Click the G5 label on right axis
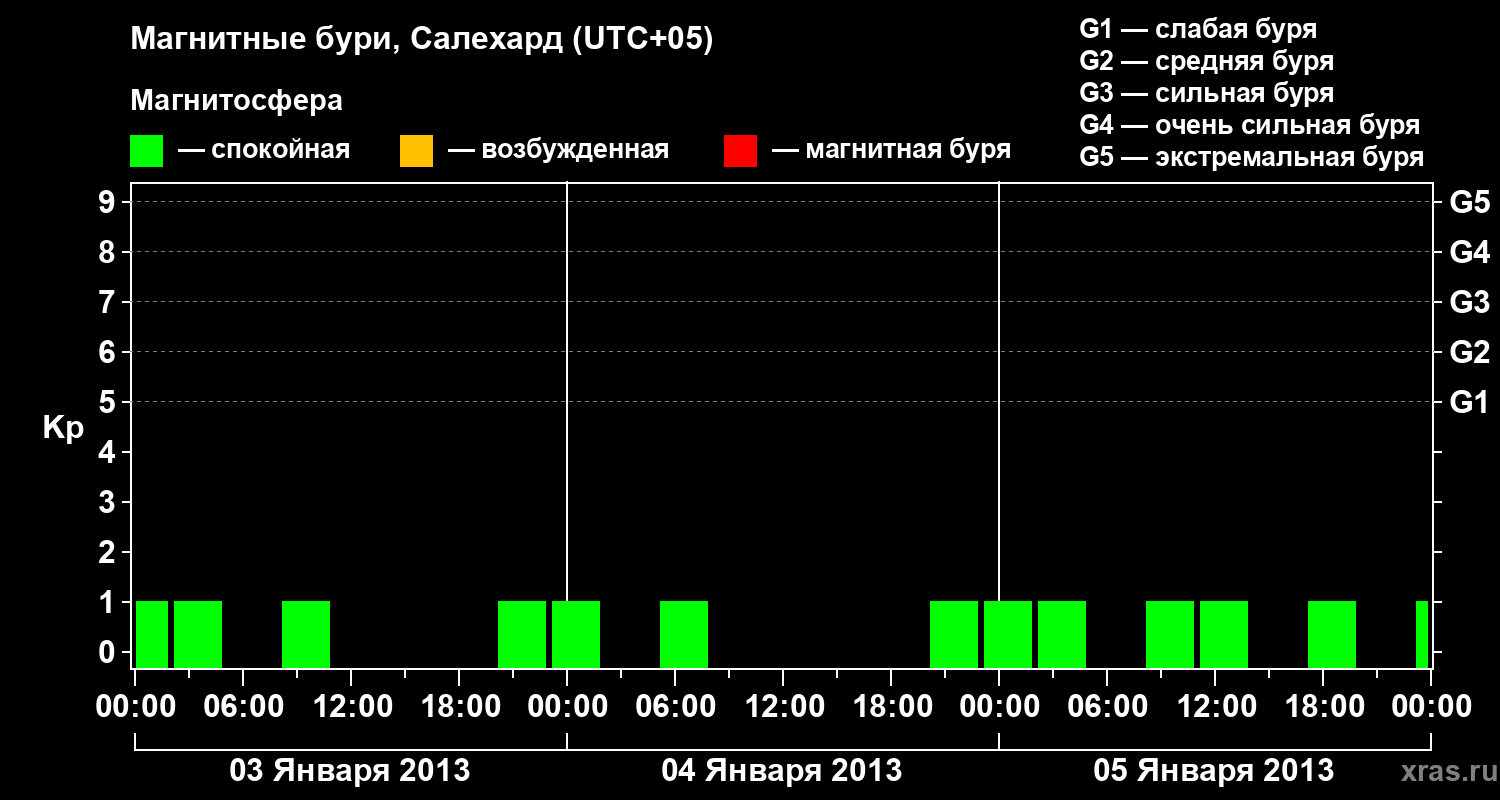1500x800 pixels. tap(1469, 202)
